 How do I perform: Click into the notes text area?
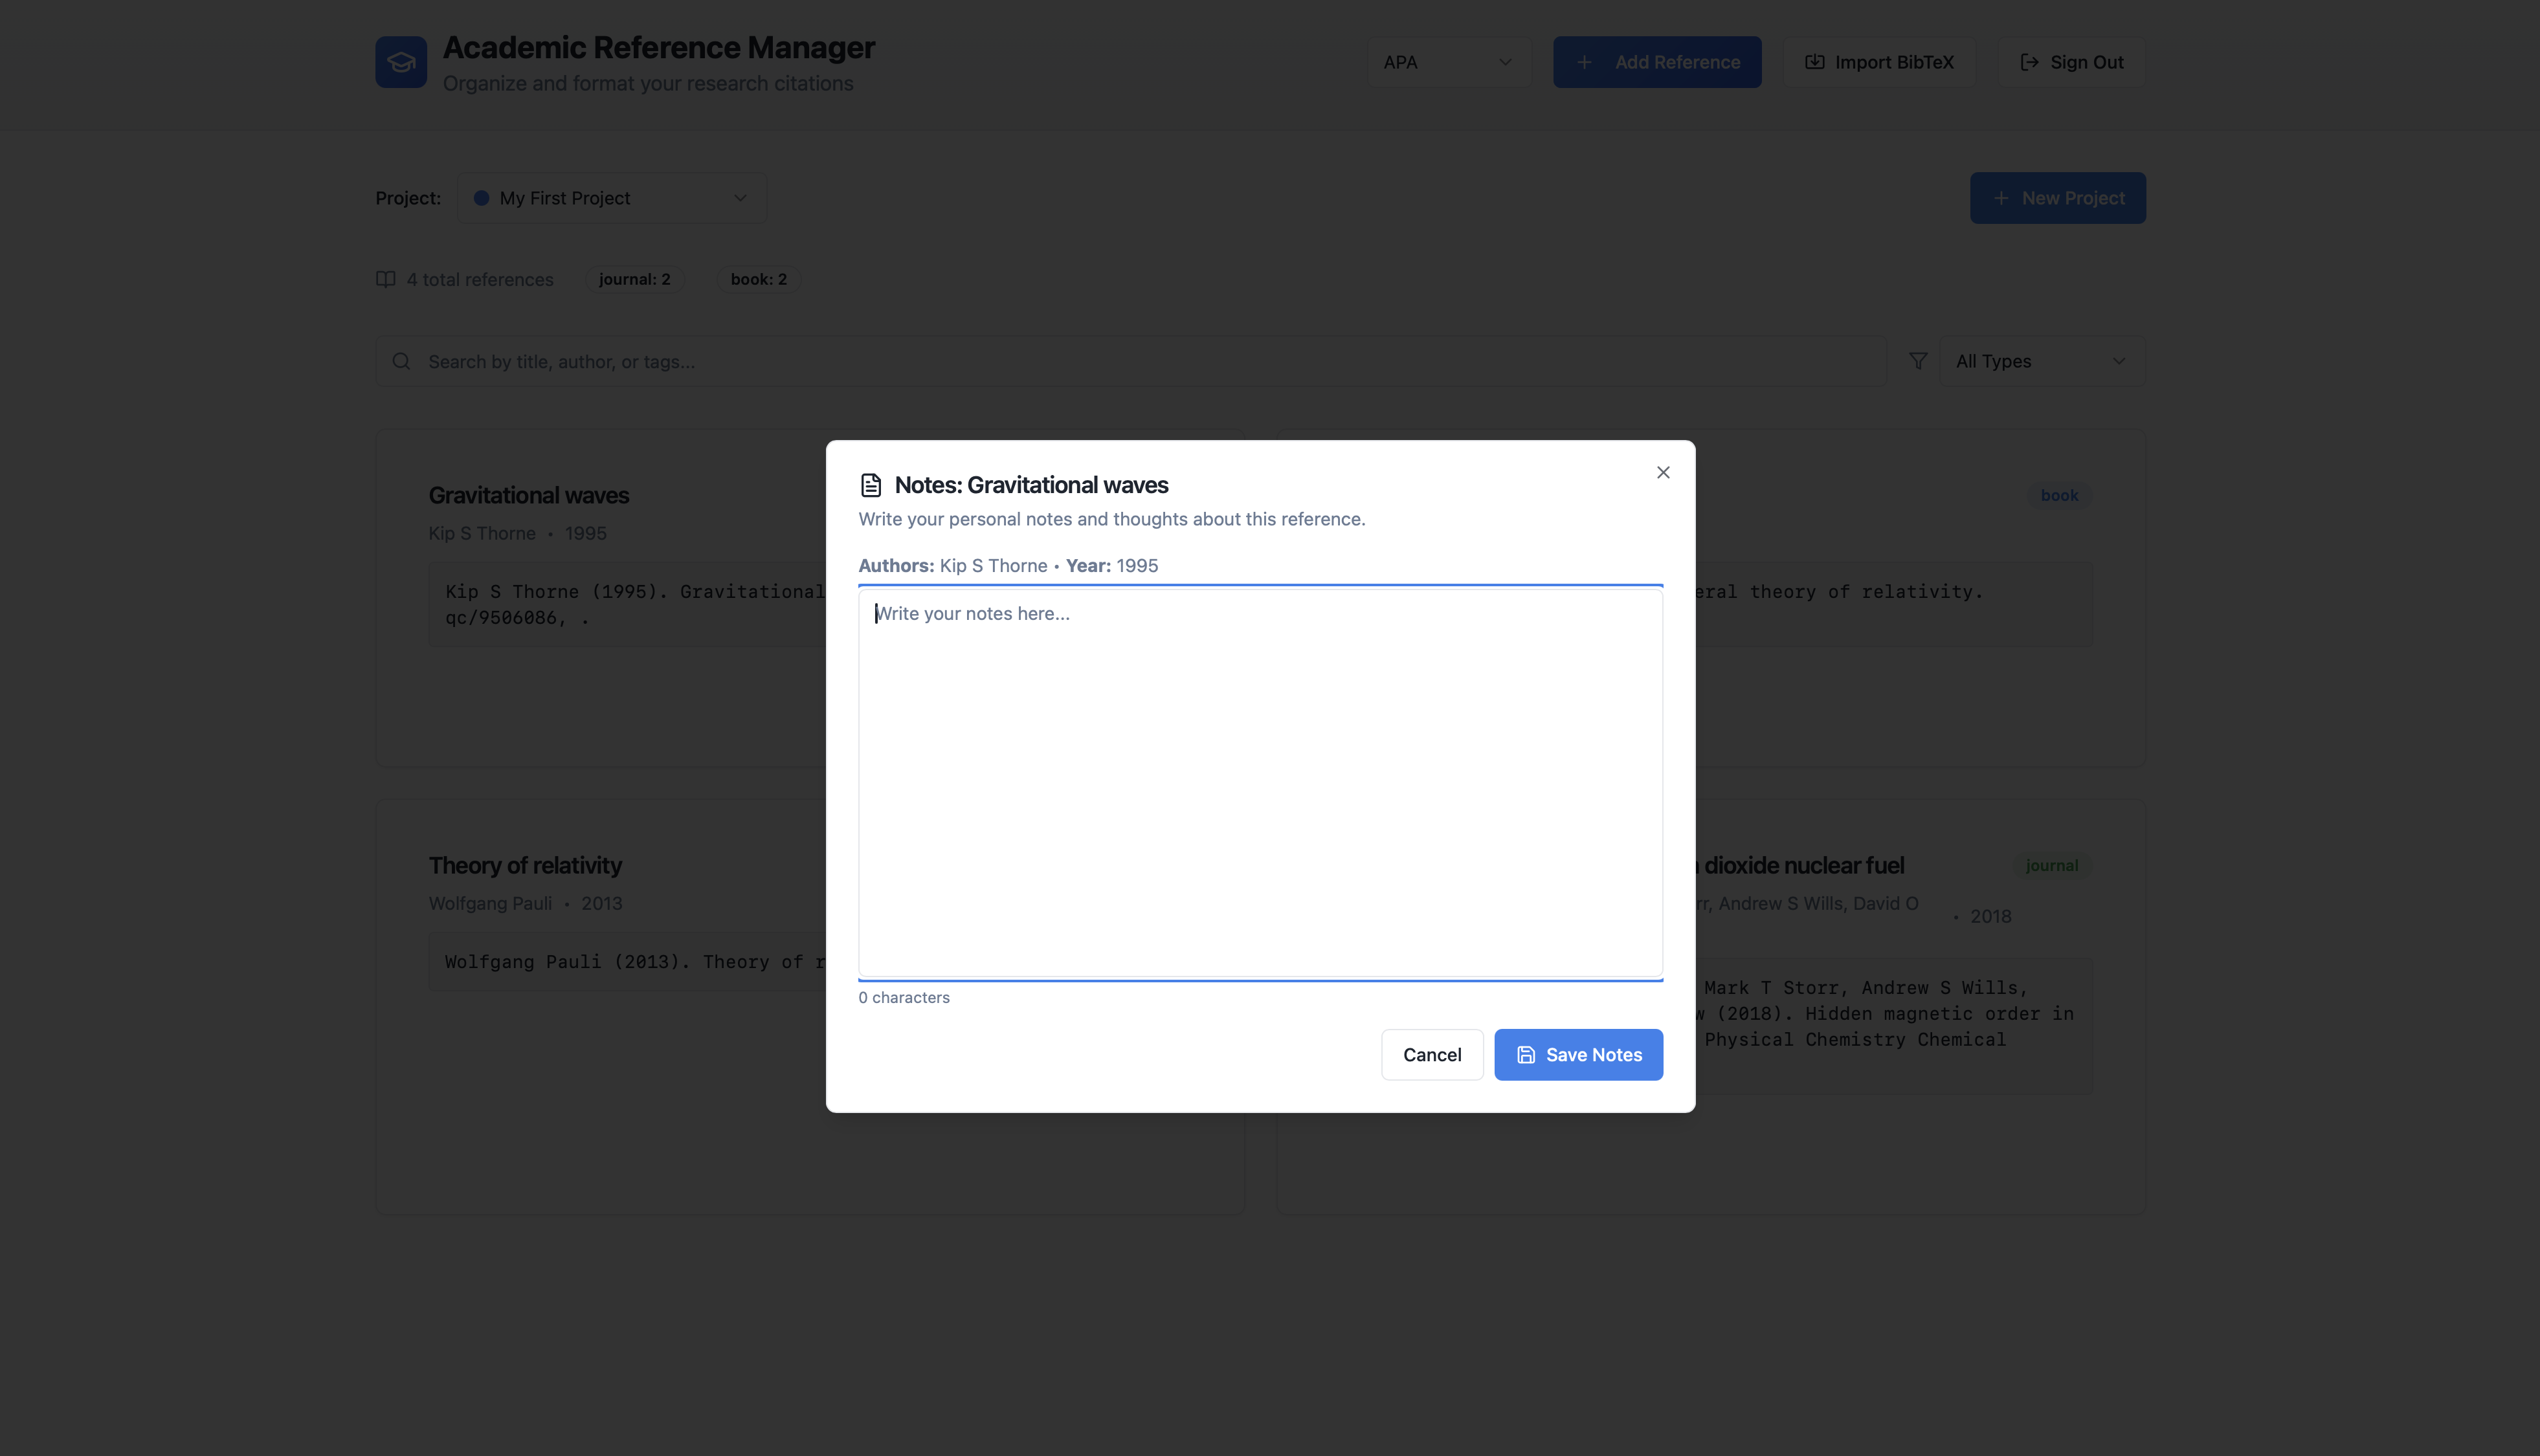pyautogui.click(x=1260, y=783)
